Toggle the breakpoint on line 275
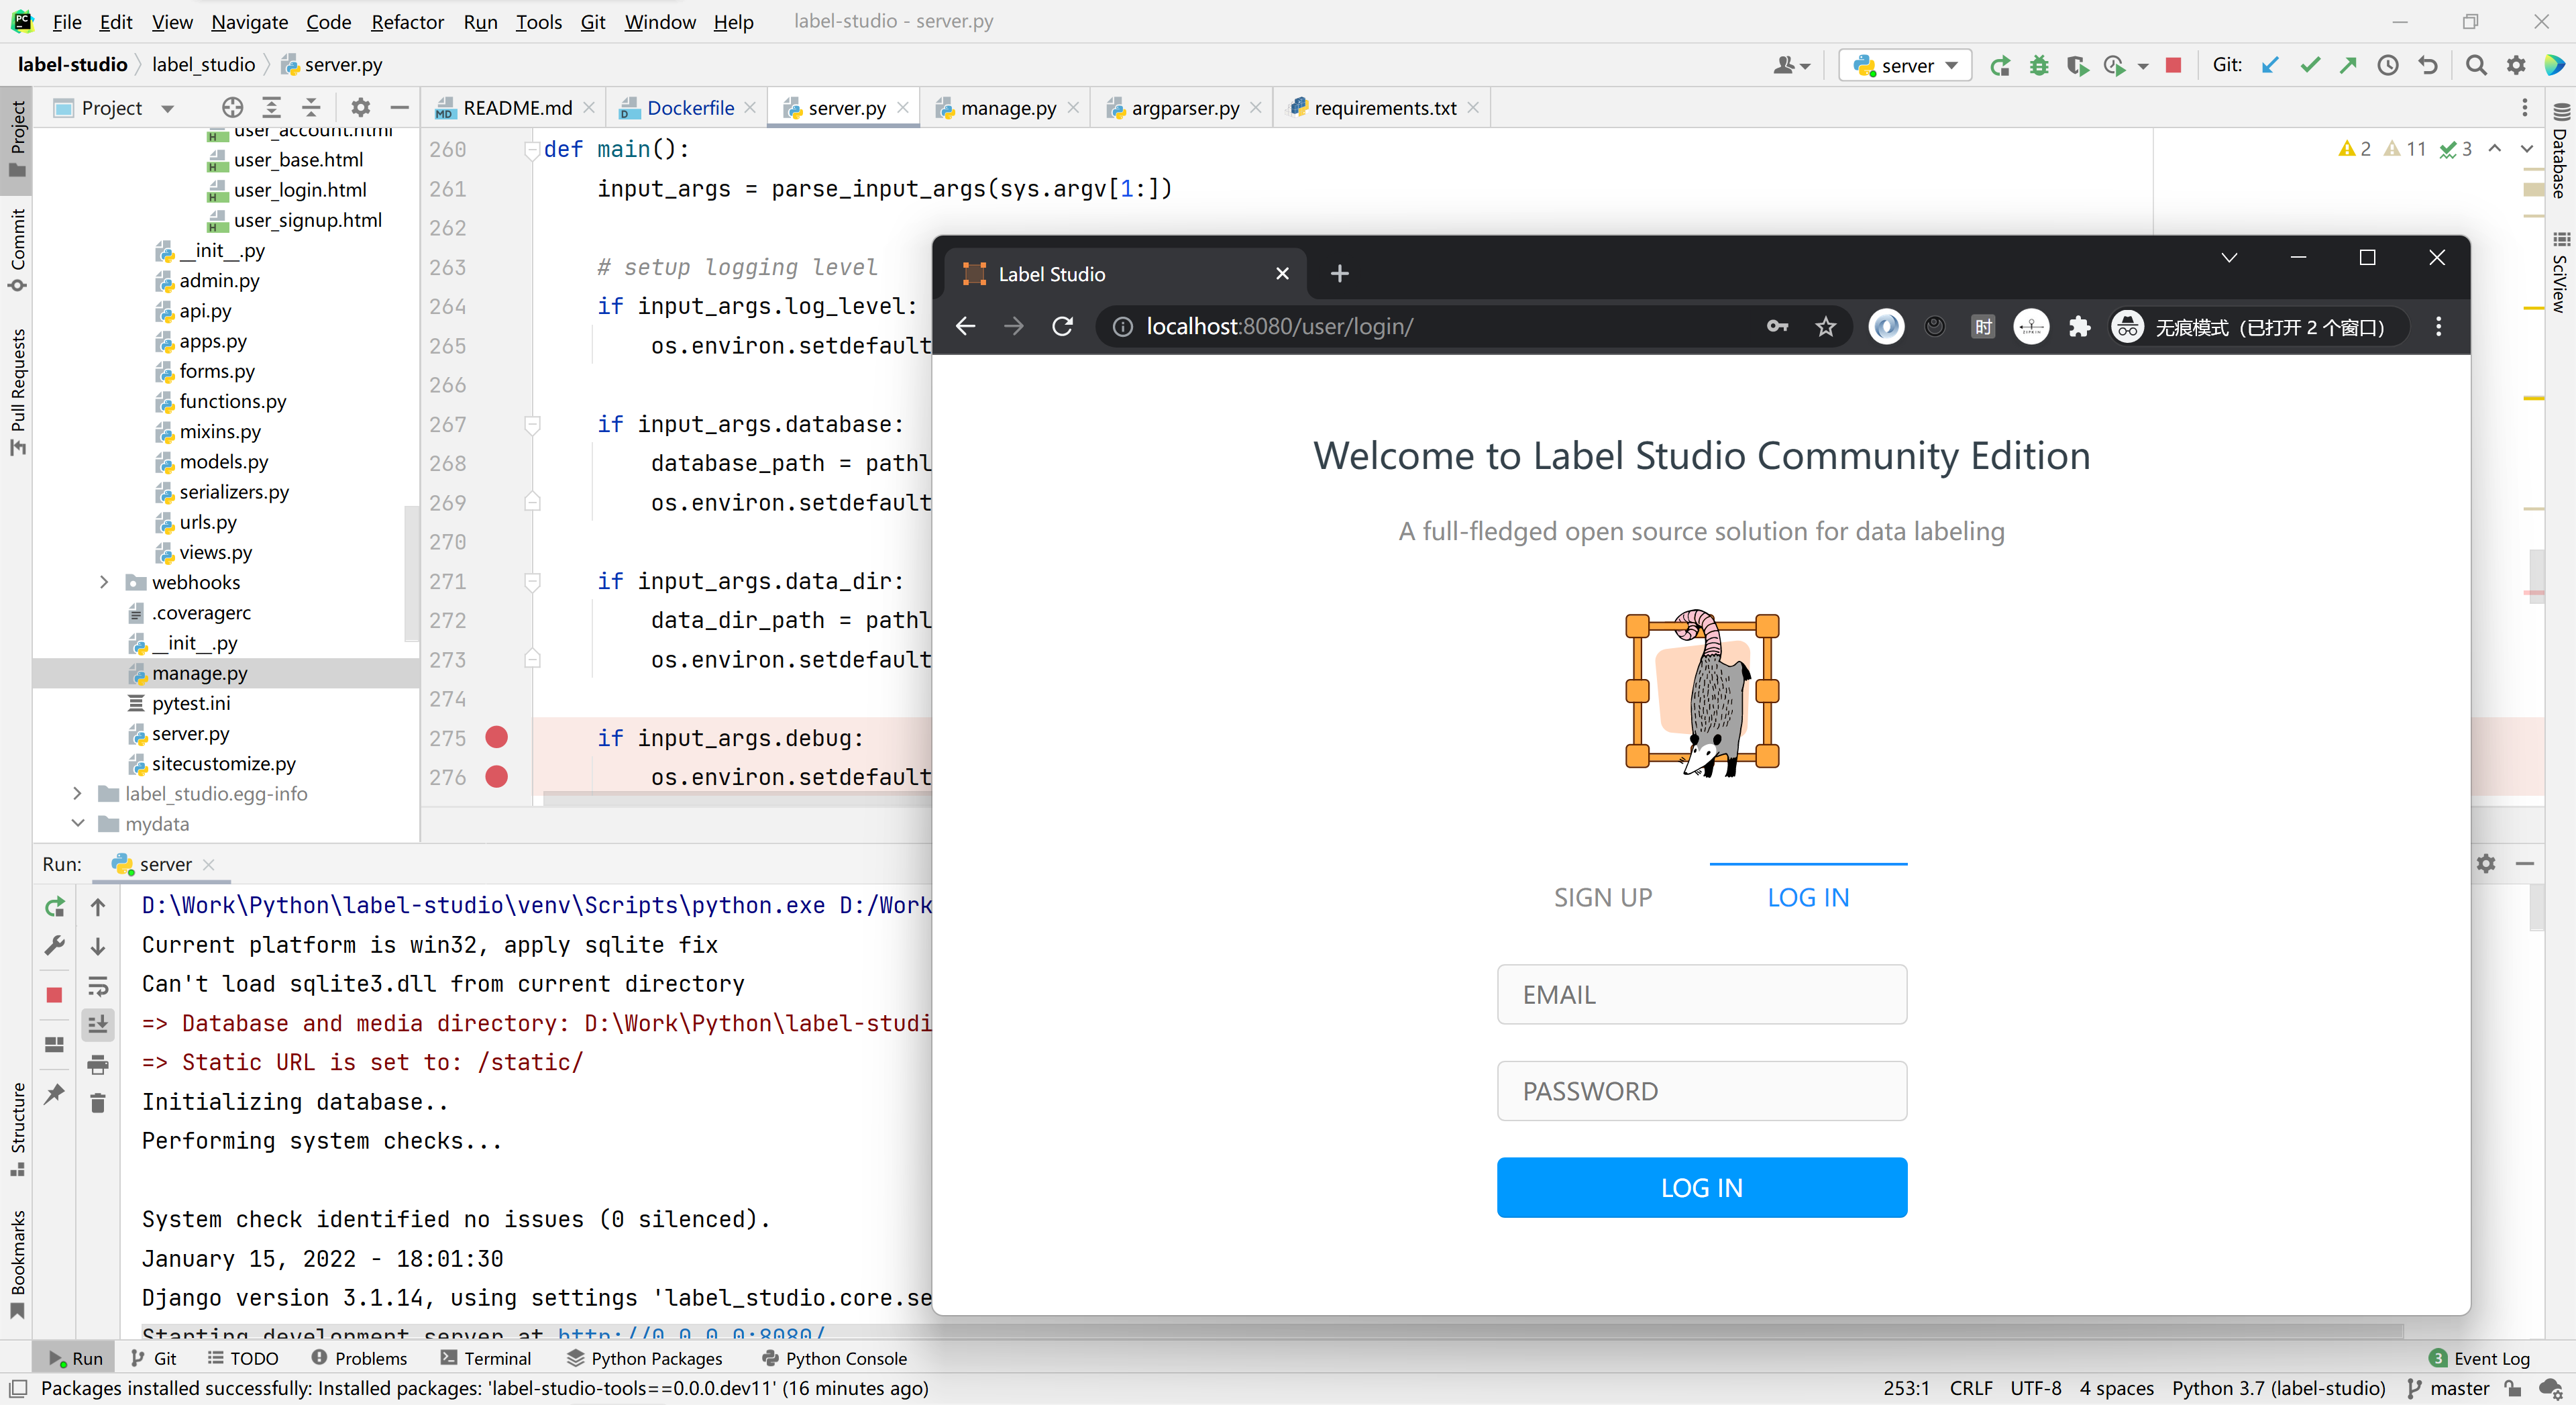 point(496,738)
